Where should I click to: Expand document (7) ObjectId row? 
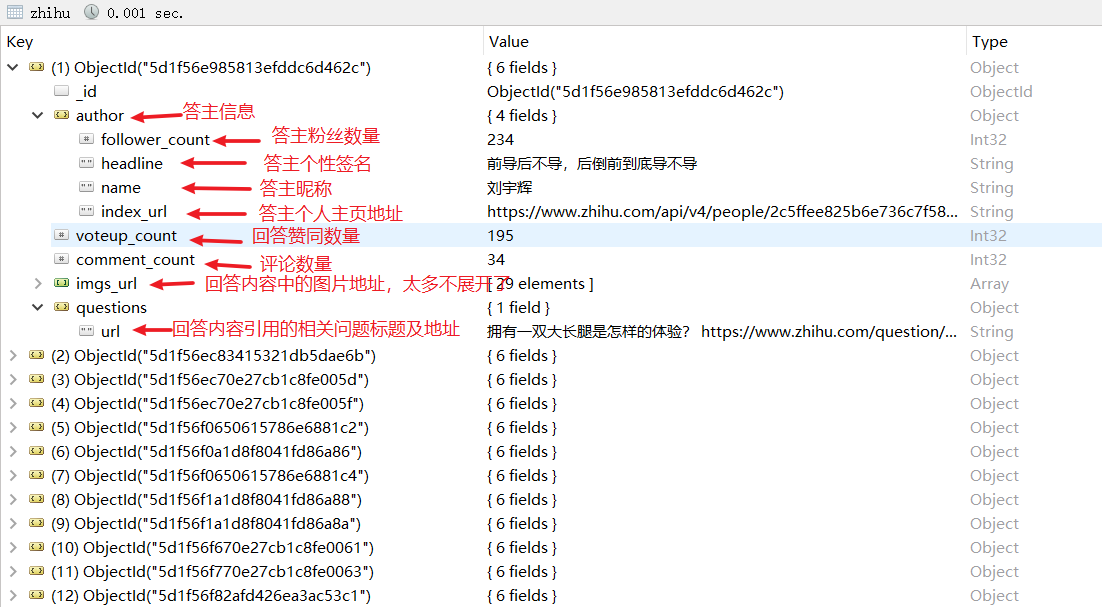(13, 475)
